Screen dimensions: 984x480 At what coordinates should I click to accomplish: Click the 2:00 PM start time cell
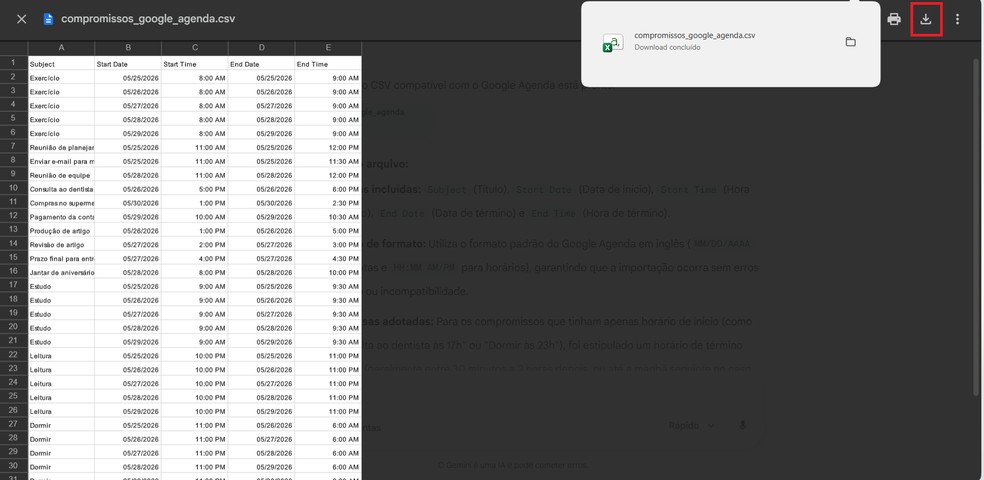click(x=195, y=245)
